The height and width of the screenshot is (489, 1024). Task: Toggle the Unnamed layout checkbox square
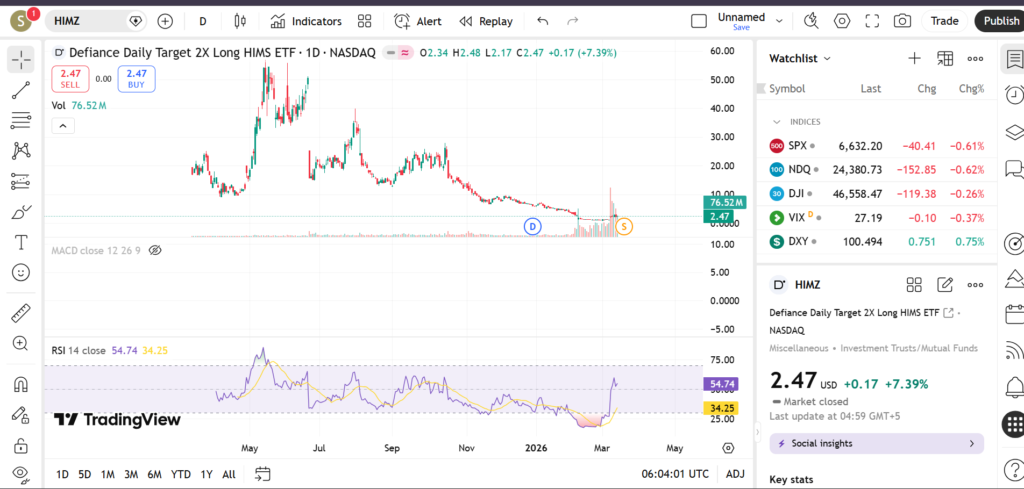tap(699, 21)
